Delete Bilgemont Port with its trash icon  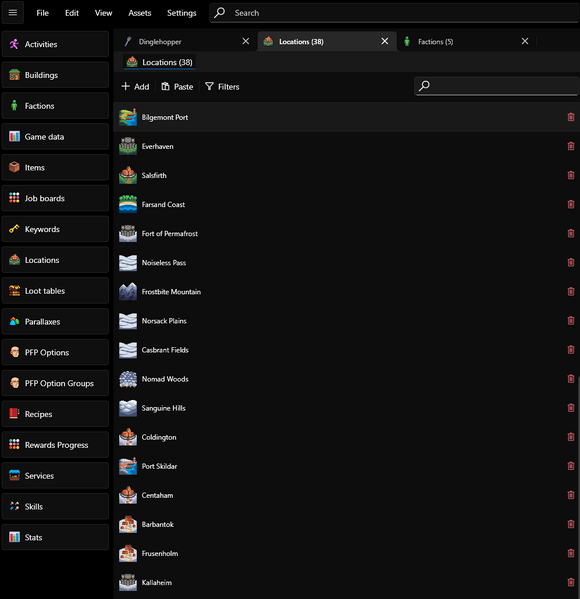(571, 117)
